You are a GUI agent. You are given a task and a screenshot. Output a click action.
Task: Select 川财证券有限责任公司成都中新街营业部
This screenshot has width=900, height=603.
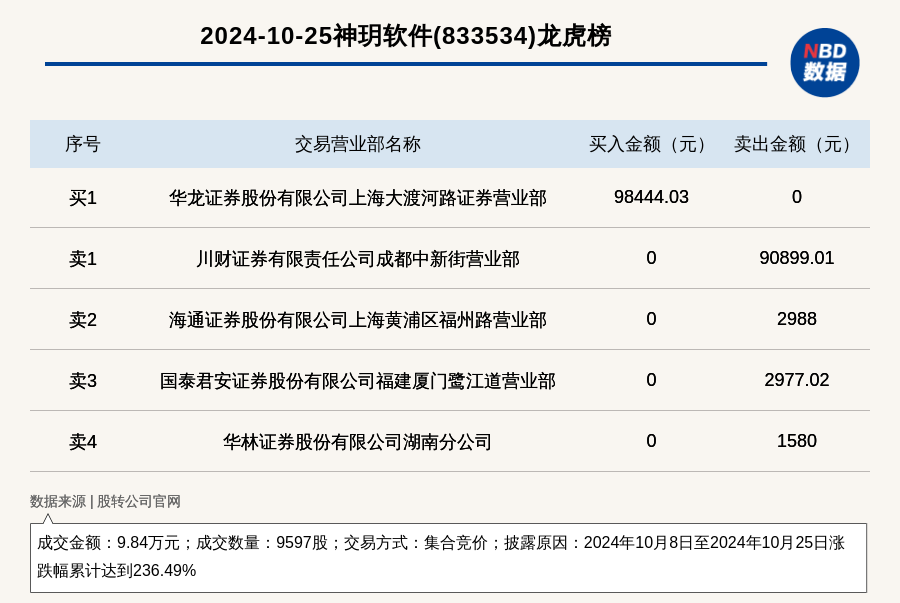coord(358,259)
